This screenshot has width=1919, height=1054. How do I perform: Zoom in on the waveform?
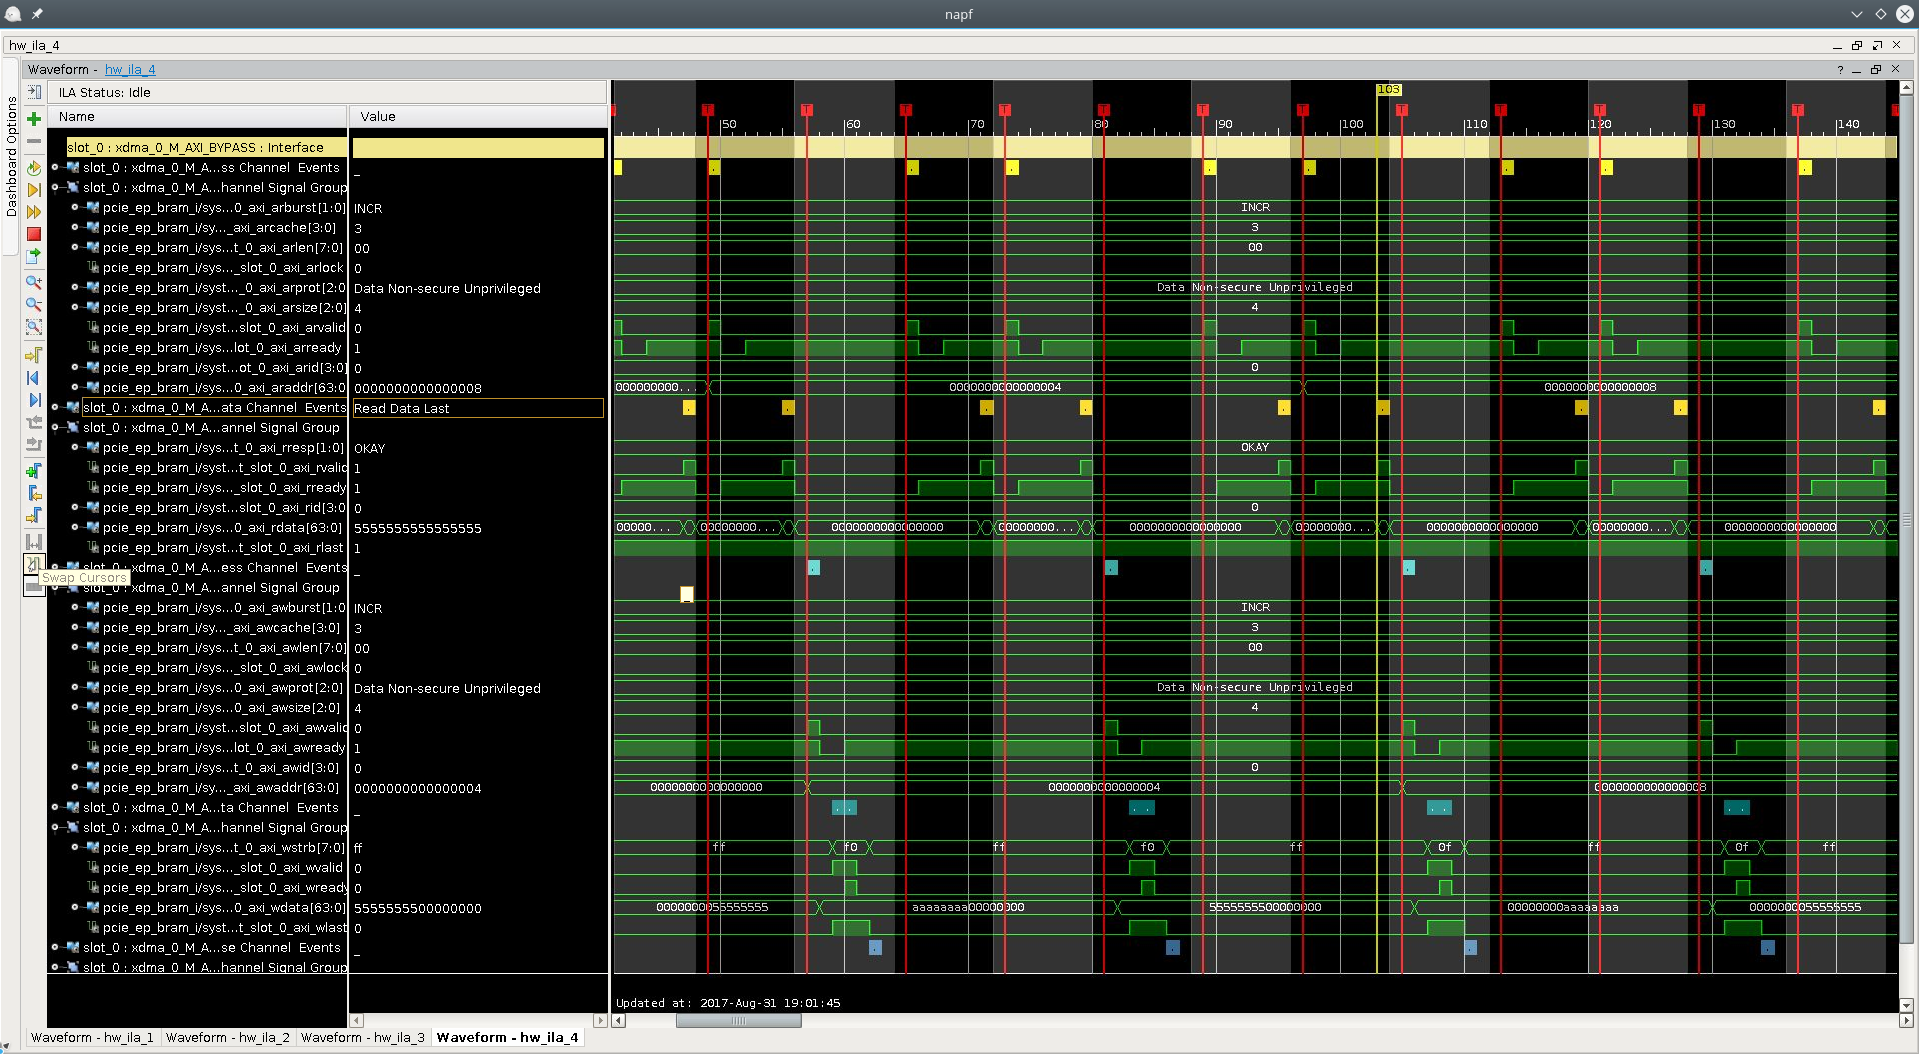point(33,283)
